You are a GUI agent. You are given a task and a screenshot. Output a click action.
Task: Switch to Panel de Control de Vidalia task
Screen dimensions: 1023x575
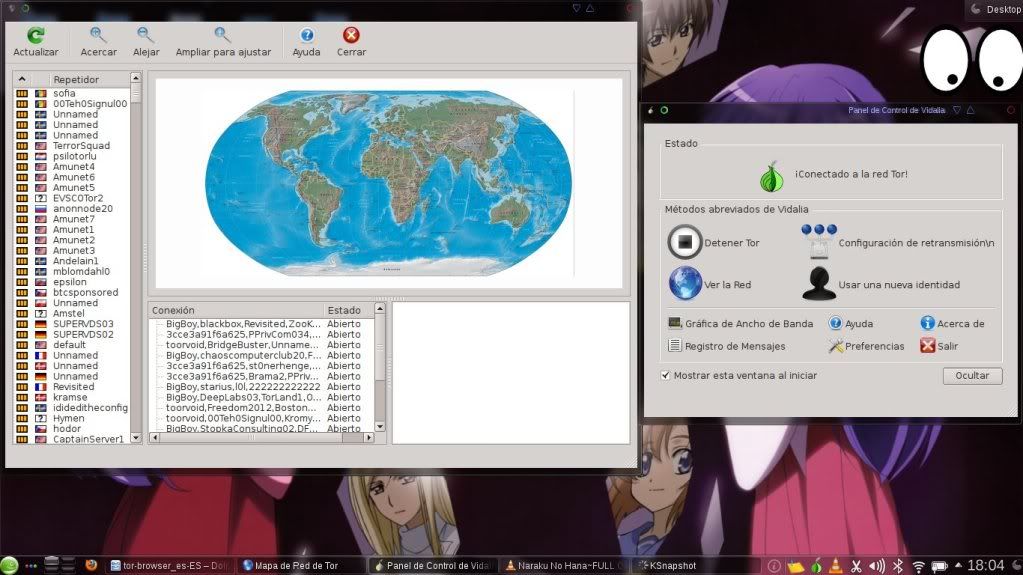click(433, 566)
